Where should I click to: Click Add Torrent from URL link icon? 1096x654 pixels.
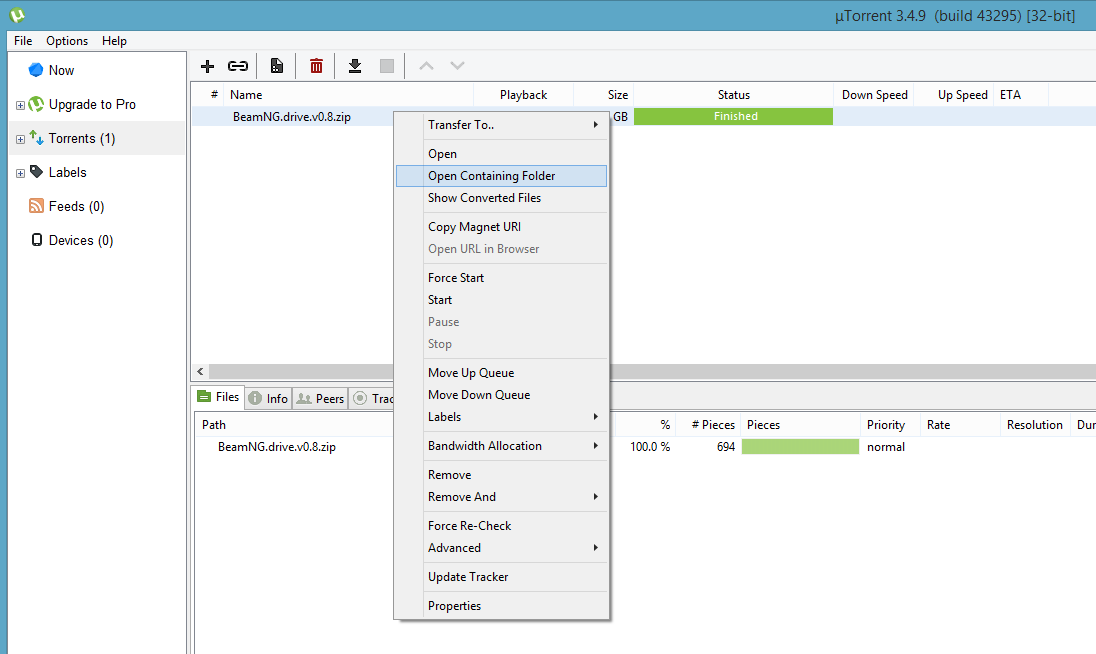coord(238,66)
